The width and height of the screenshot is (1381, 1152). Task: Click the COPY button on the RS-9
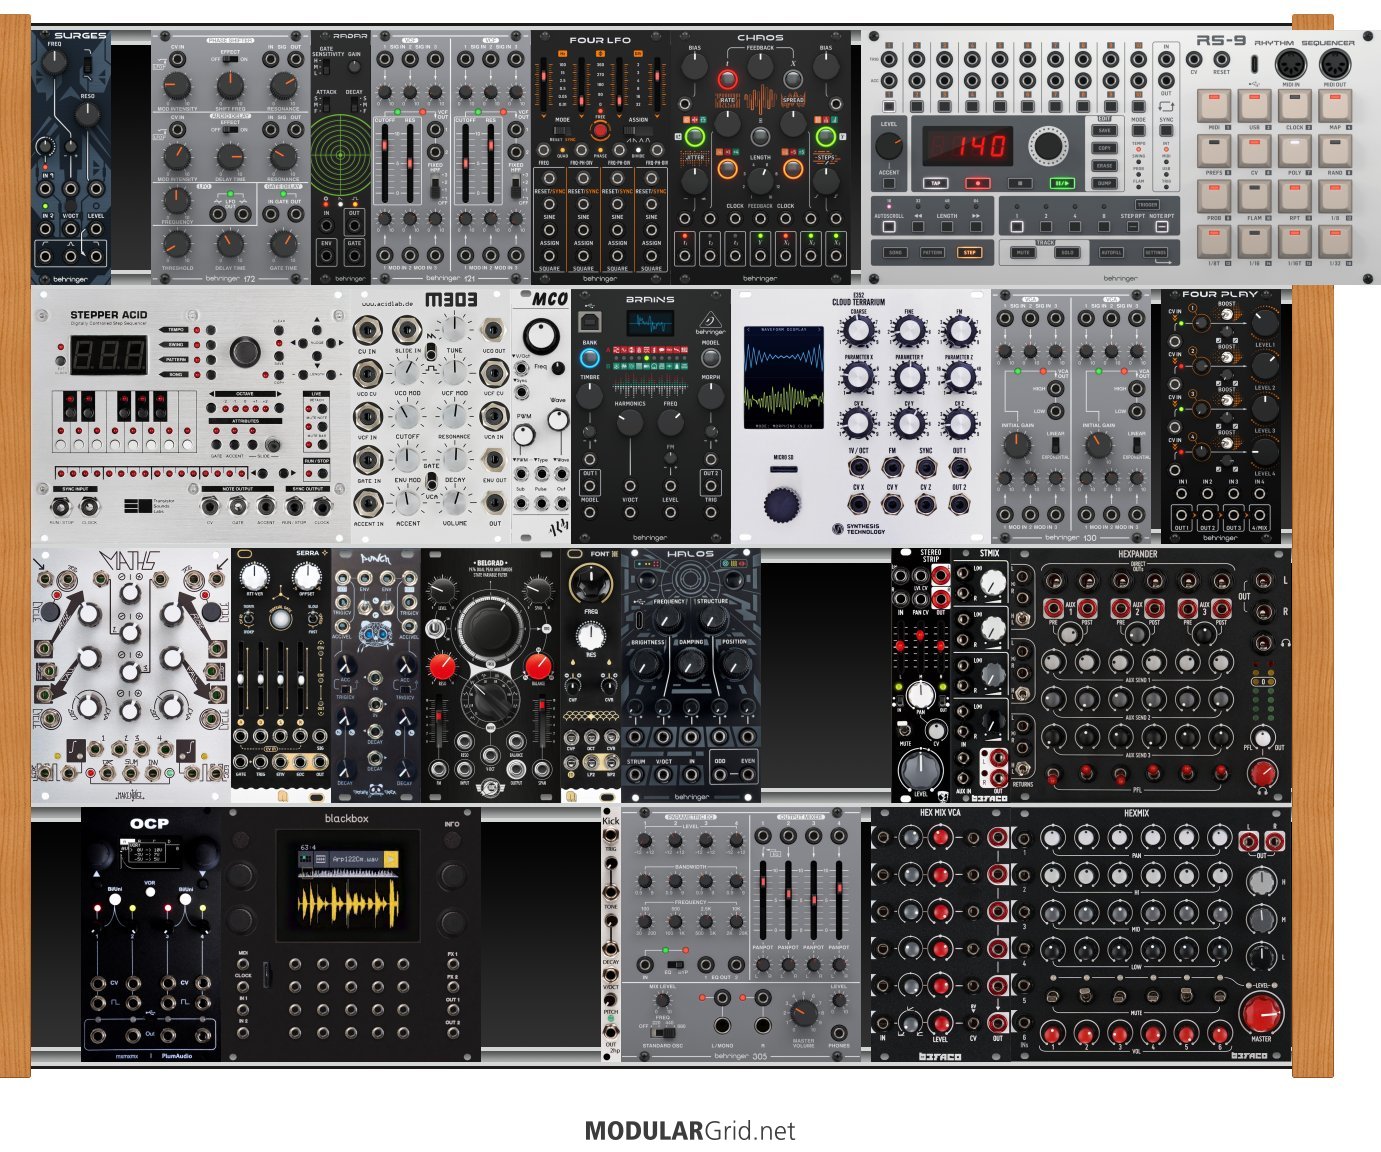(1104, 148)
